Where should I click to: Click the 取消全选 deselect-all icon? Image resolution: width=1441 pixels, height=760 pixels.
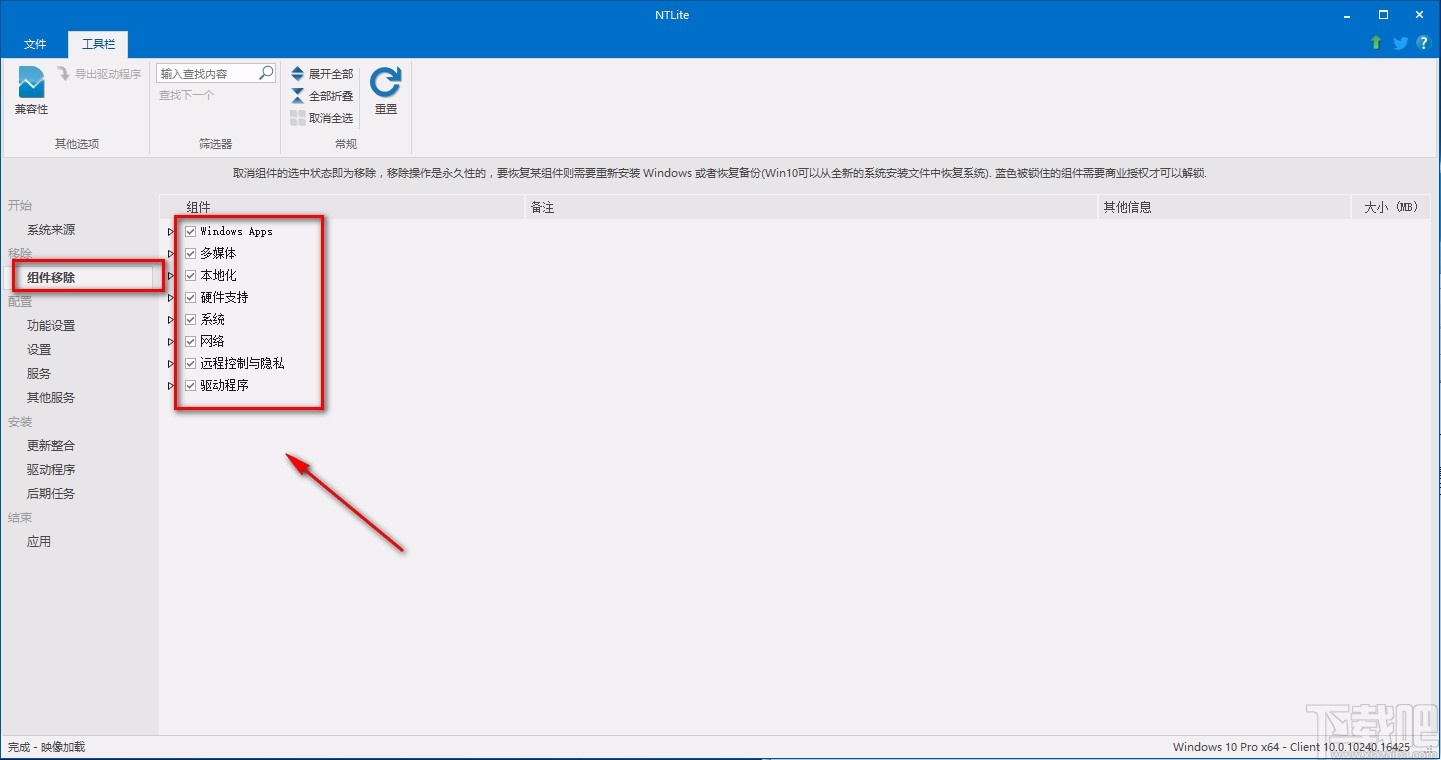pos(298,117)
